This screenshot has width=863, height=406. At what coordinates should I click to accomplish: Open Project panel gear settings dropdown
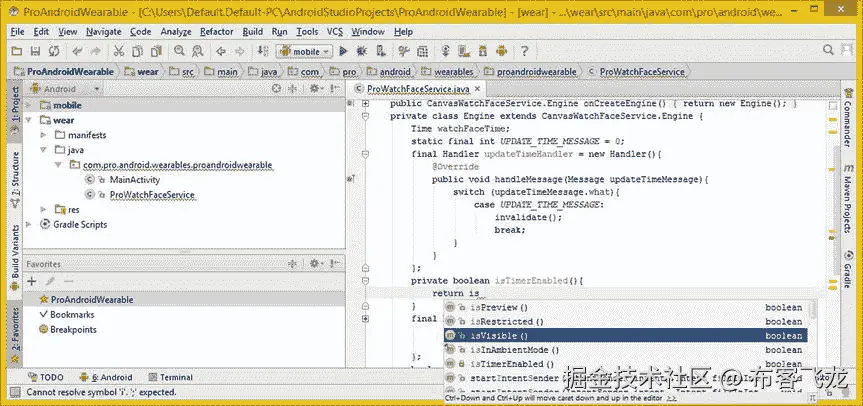coord(316,89)
